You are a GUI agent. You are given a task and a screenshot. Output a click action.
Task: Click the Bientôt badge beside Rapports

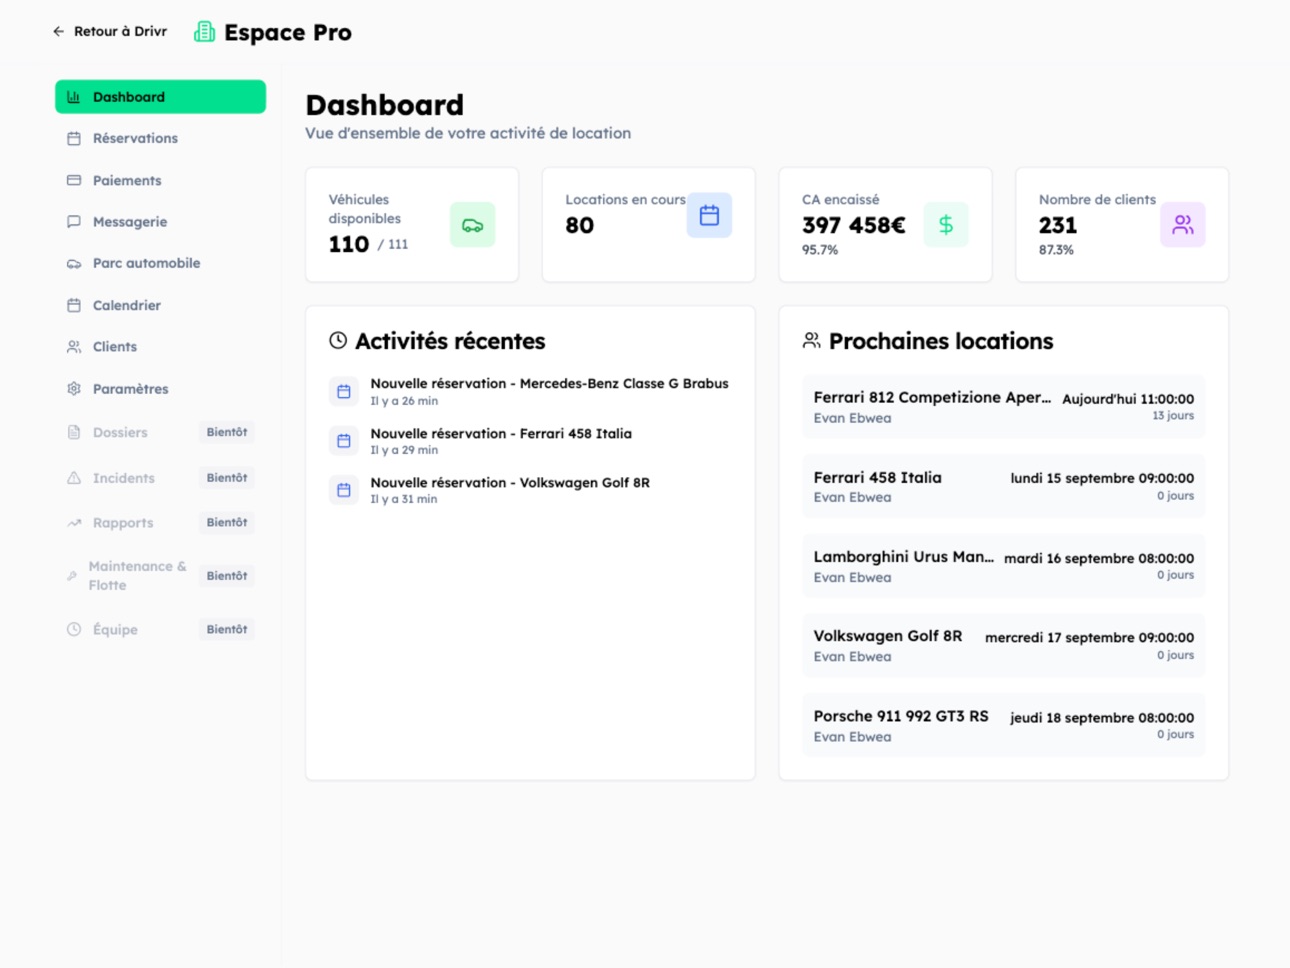pyautogui.click(x=227, y=522)
